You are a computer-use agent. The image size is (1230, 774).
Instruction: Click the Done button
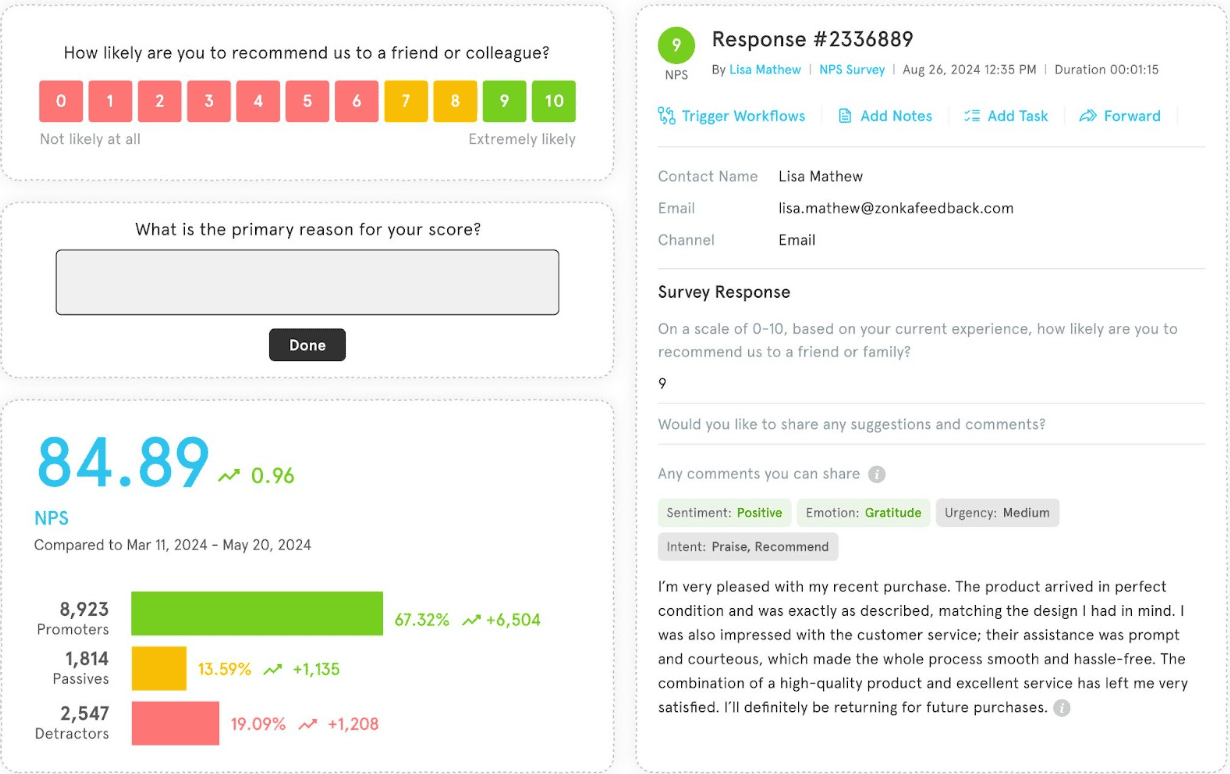pos(307,345)
